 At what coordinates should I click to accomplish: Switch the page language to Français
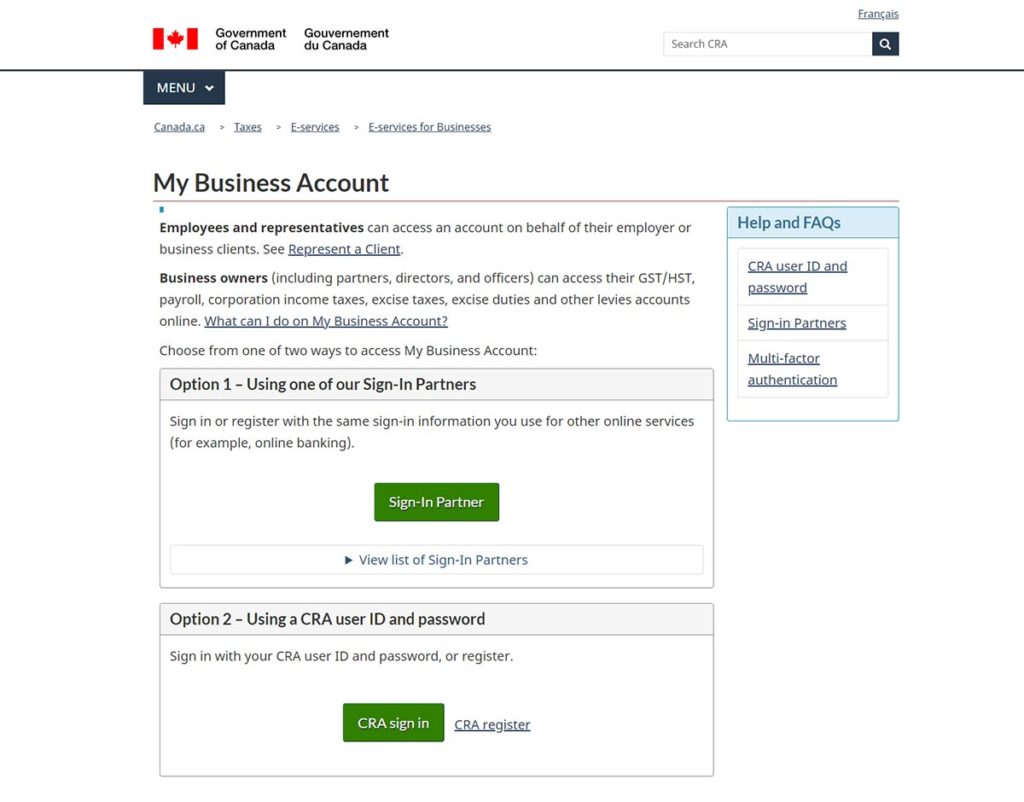(877, 13)
